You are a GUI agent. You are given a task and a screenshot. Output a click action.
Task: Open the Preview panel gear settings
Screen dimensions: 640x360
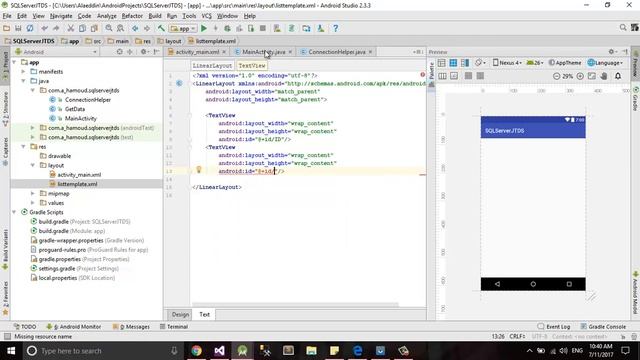click(x=612, y=52)
